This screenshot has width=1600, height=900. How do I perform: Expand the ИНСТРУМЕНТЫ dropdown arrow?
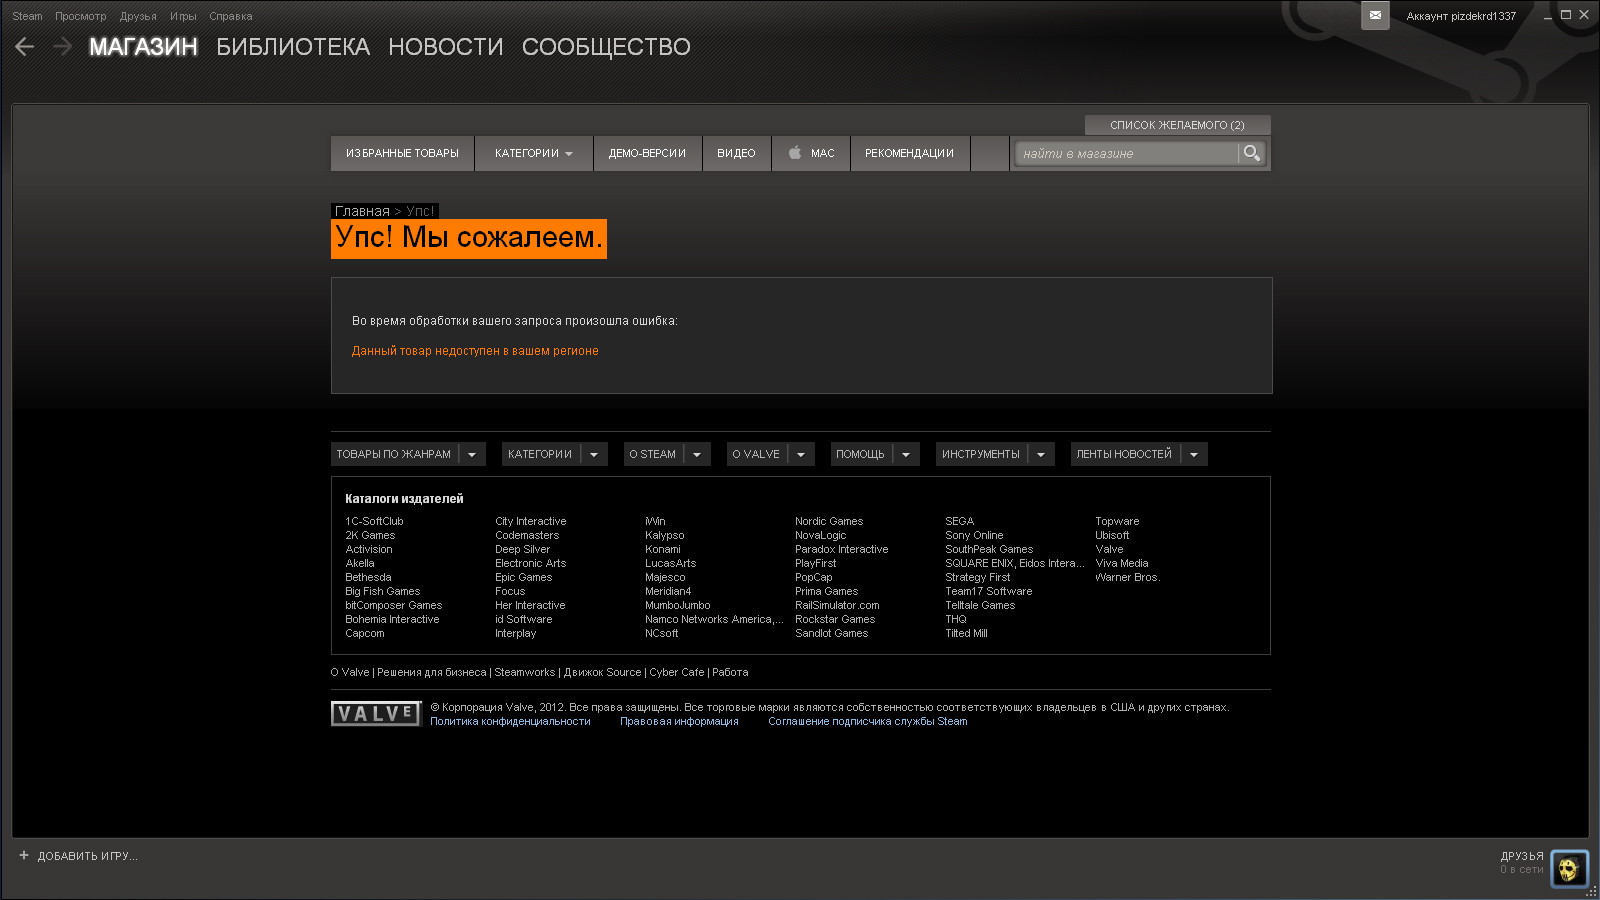click(x=1041, y=454)
